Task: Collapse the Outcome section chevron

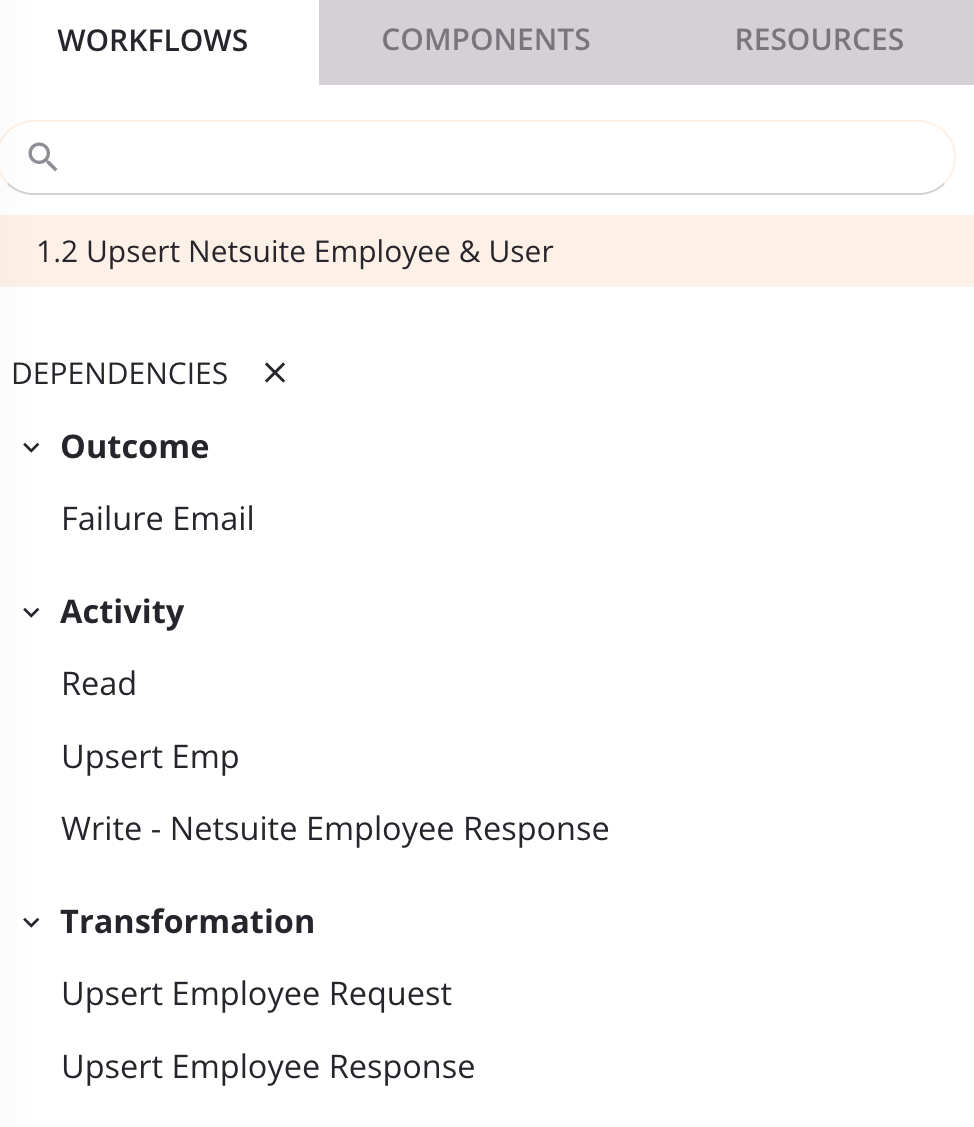Action: tap(30, 447)
